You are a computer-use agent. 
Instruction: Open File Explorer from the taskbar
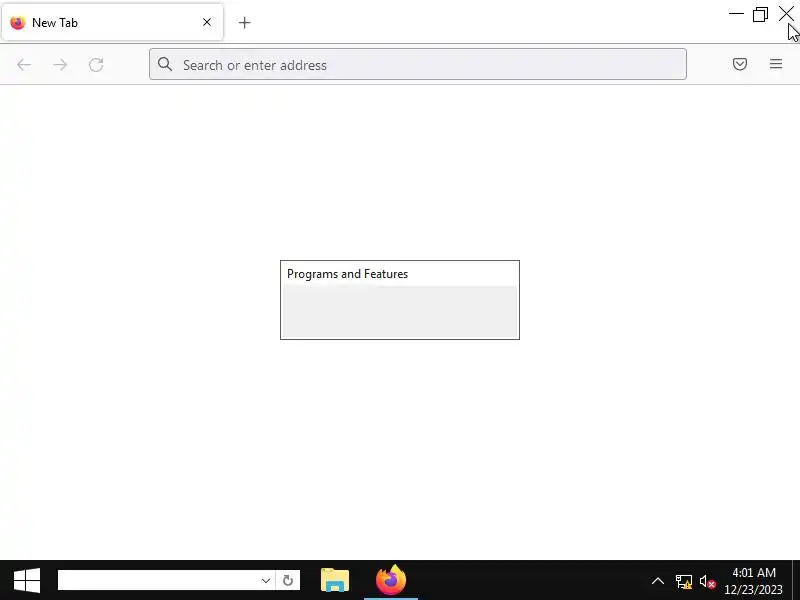[335, 581]
